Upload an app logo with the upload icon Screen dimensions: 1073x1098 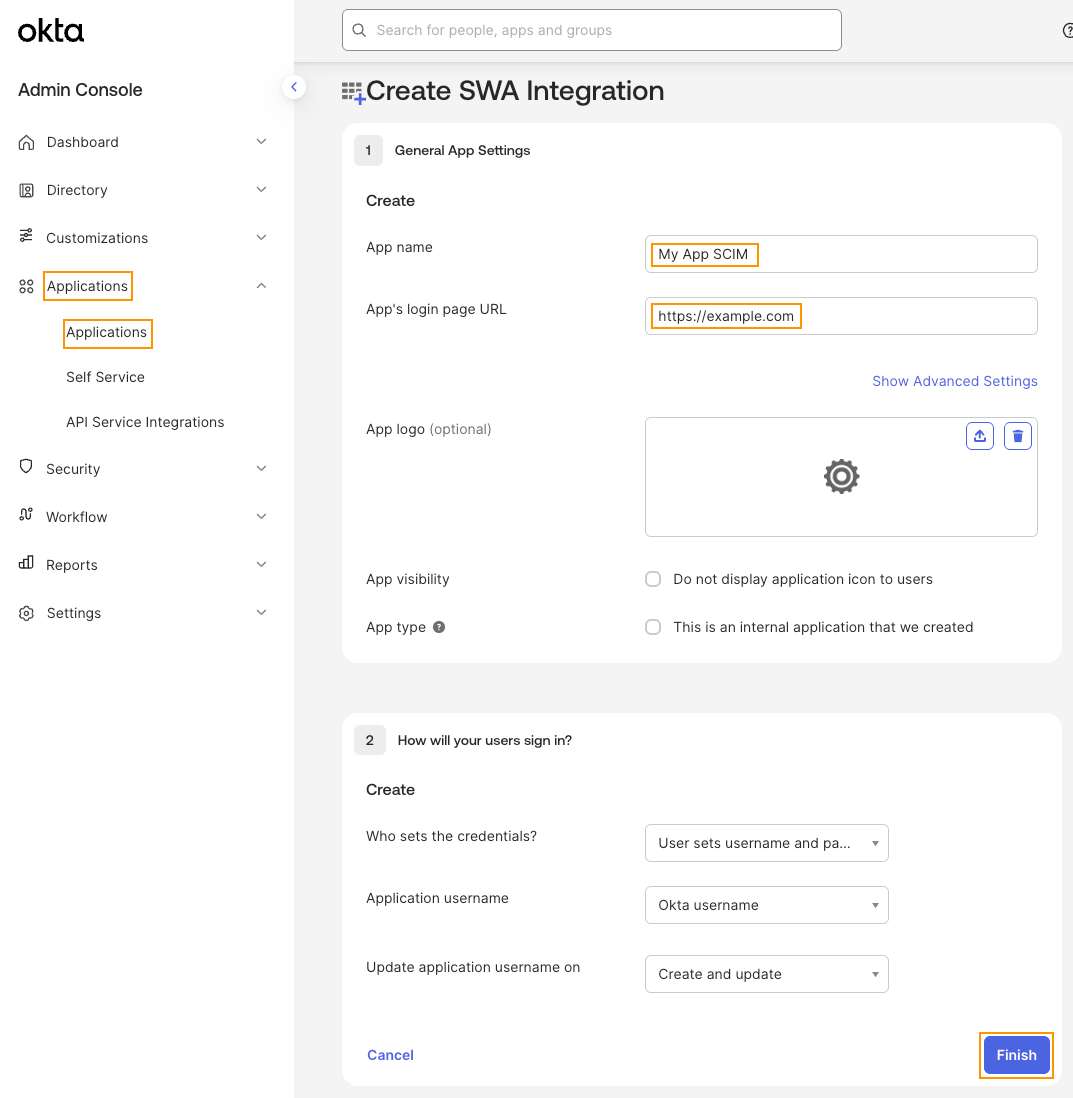[980, 436]
